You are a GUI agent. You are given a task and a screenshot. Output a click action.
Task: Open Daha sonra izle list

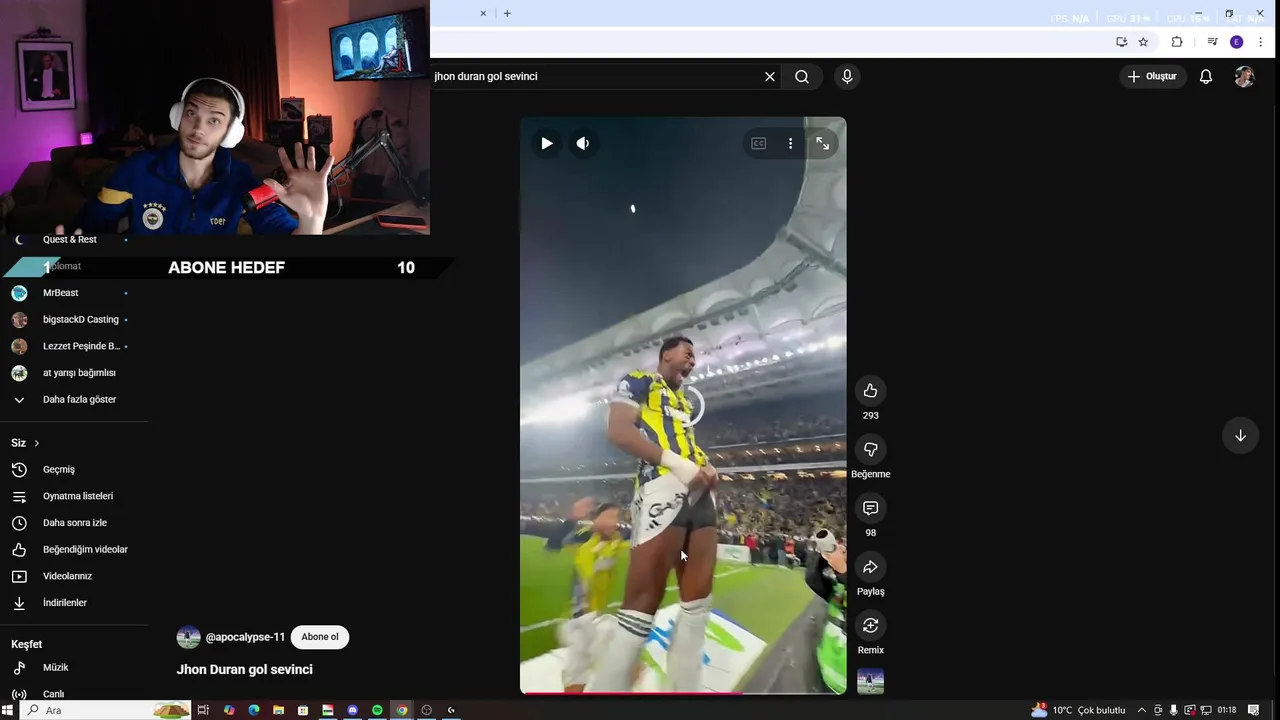click(x=74, y=523)
